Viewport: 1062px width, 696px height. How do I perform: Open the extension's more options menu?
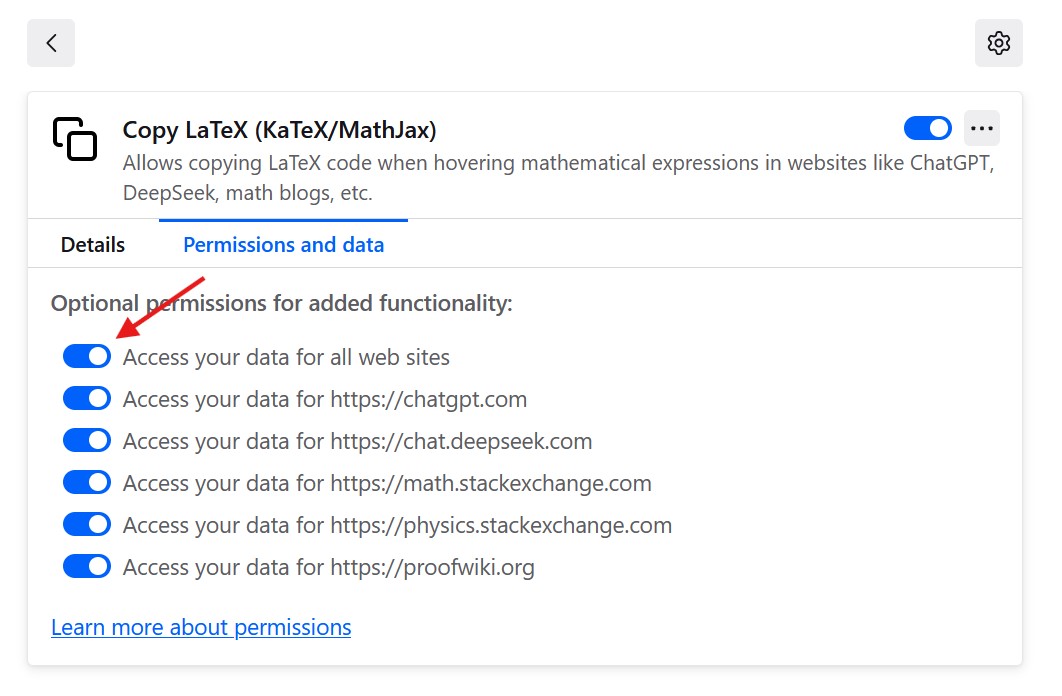(981, 128)
